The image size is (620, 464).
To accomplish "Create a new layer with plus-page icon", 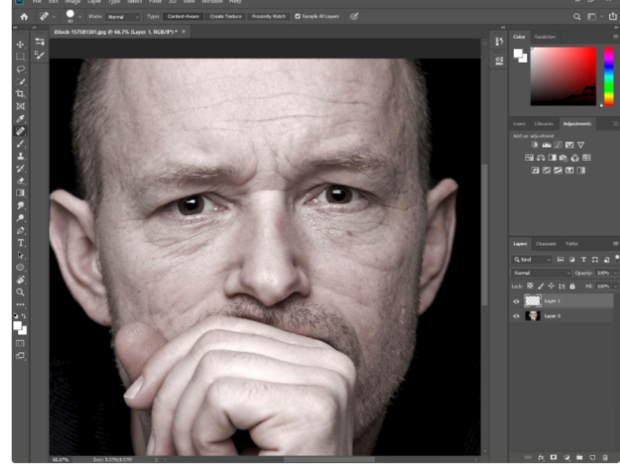I will click(x=592, y=457).
